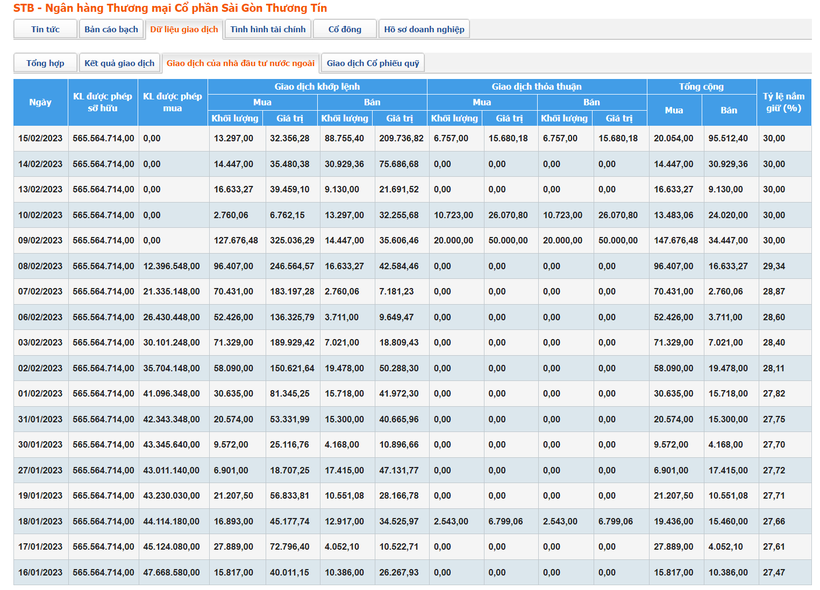820x590 pixels.
Task: Open the Hồ sơ doanh nghiệp tab
Action: pyautogui.click(x=424, y=30)
